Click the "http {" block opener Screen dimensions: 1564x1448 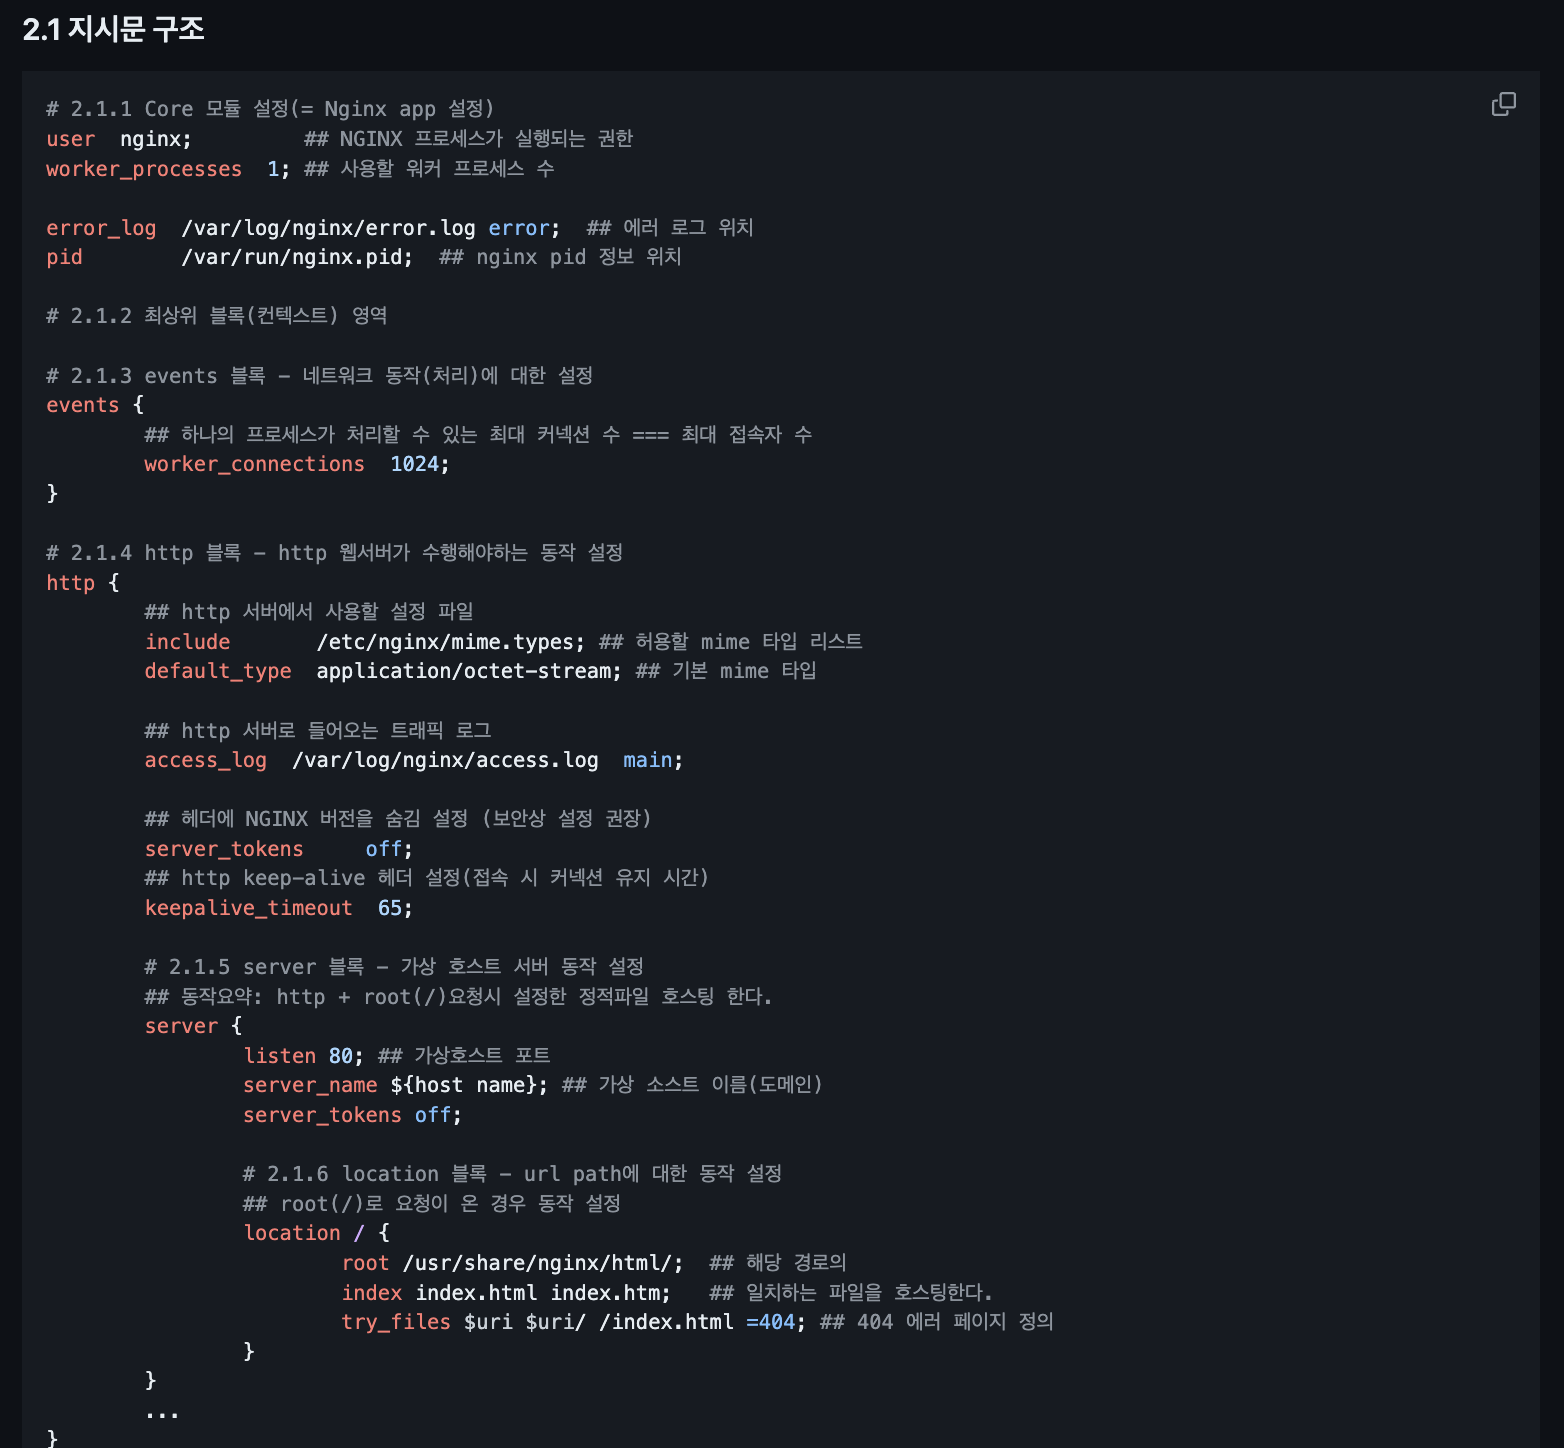(83, 583)
